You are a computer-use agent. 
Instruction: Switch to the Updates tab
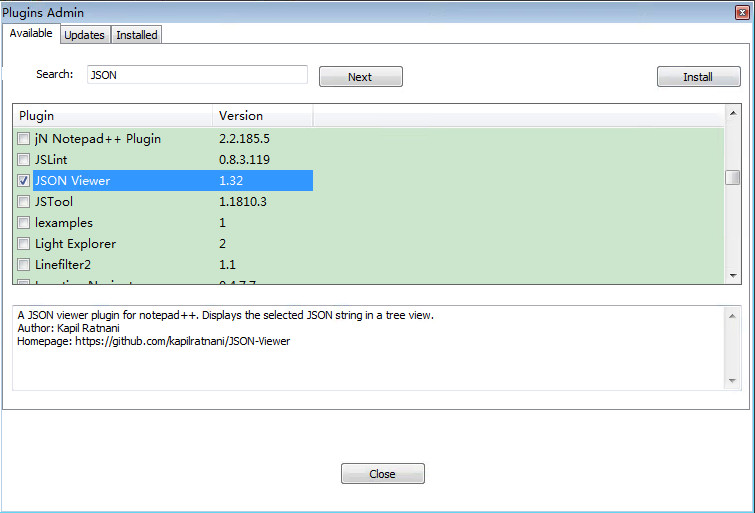[x=84, y=35]
